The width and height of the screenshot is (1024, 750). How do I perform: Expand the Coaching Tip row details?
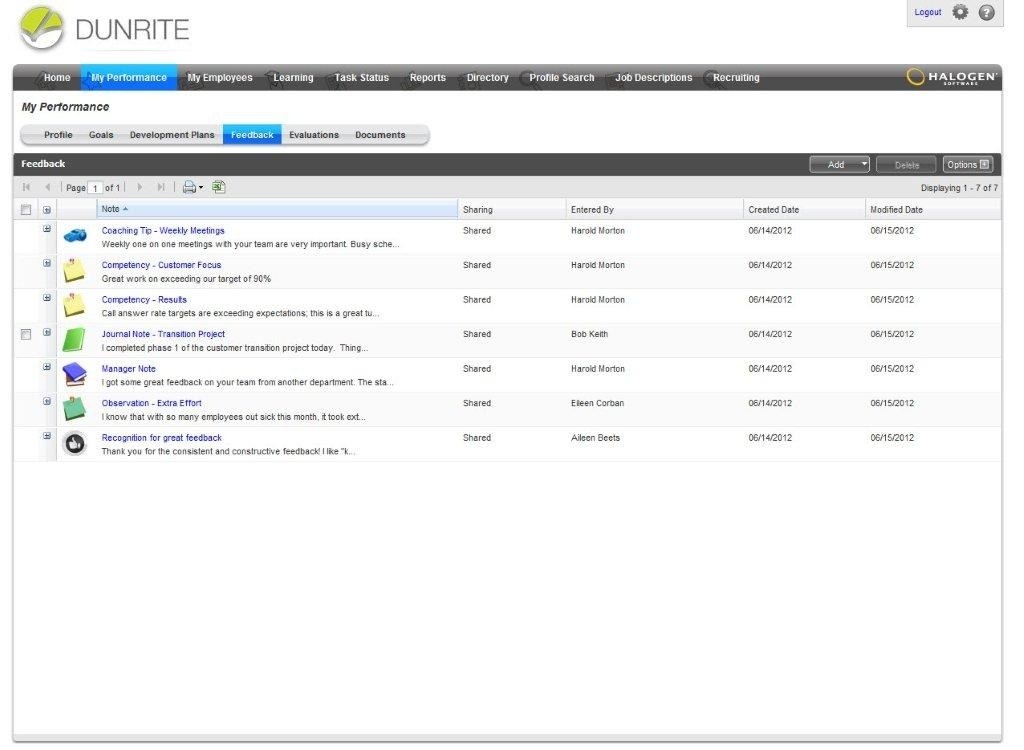tap(47, 229)
